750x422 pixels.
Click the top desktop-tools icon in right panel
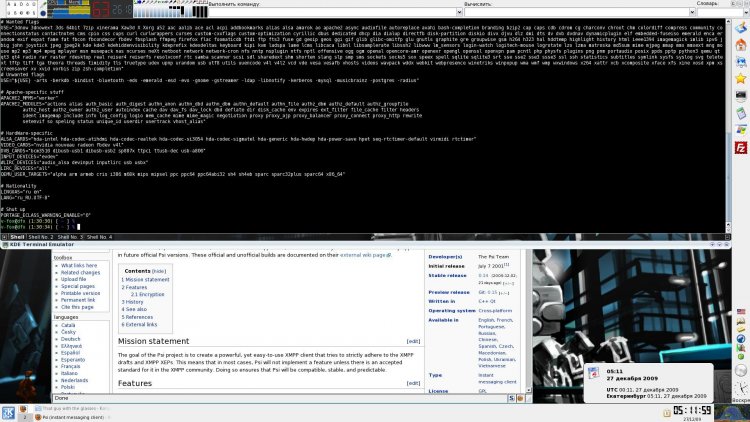click(x=741, y=27)
